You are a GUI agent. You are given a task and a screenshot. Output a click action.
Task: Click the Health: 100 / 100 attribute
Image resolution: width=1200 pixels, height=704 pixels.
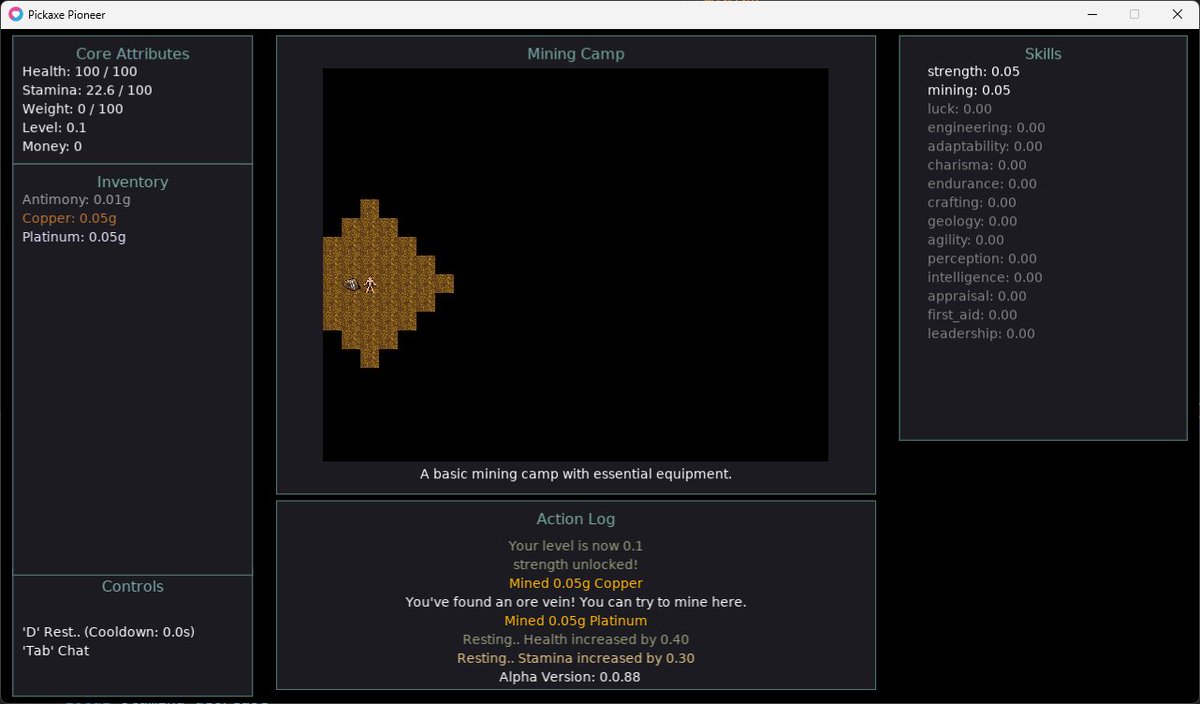80,72
